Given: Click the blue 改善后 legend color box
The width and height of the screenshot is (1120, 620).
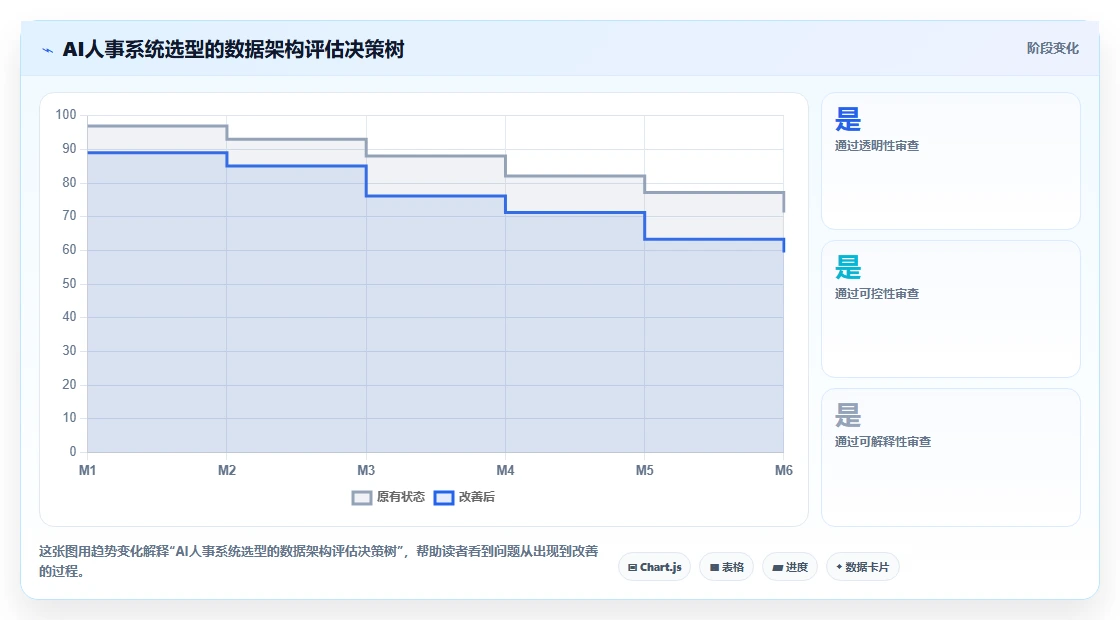Looking at the screenshot, I should tap(444, 498).
